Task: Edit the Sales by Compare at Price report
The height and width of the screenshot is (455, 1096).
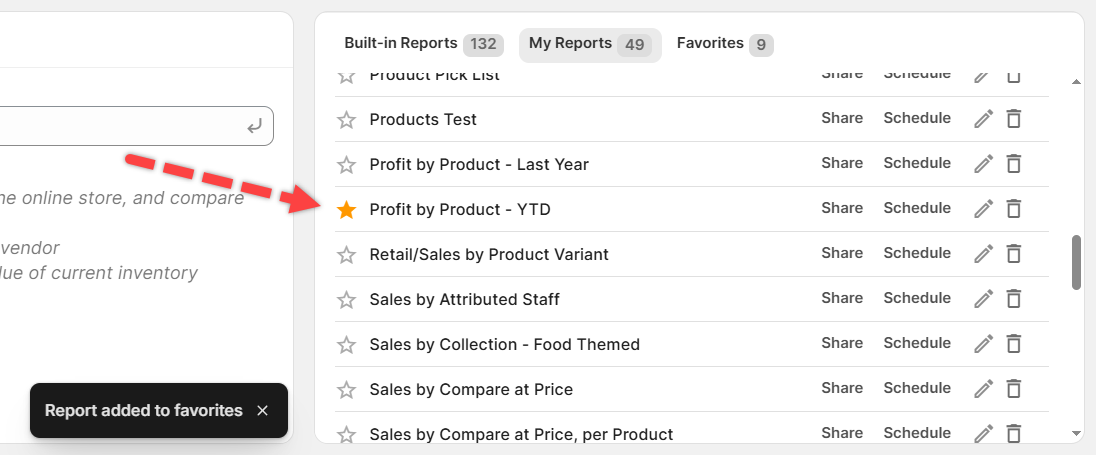Action: [x=984, y=389]
